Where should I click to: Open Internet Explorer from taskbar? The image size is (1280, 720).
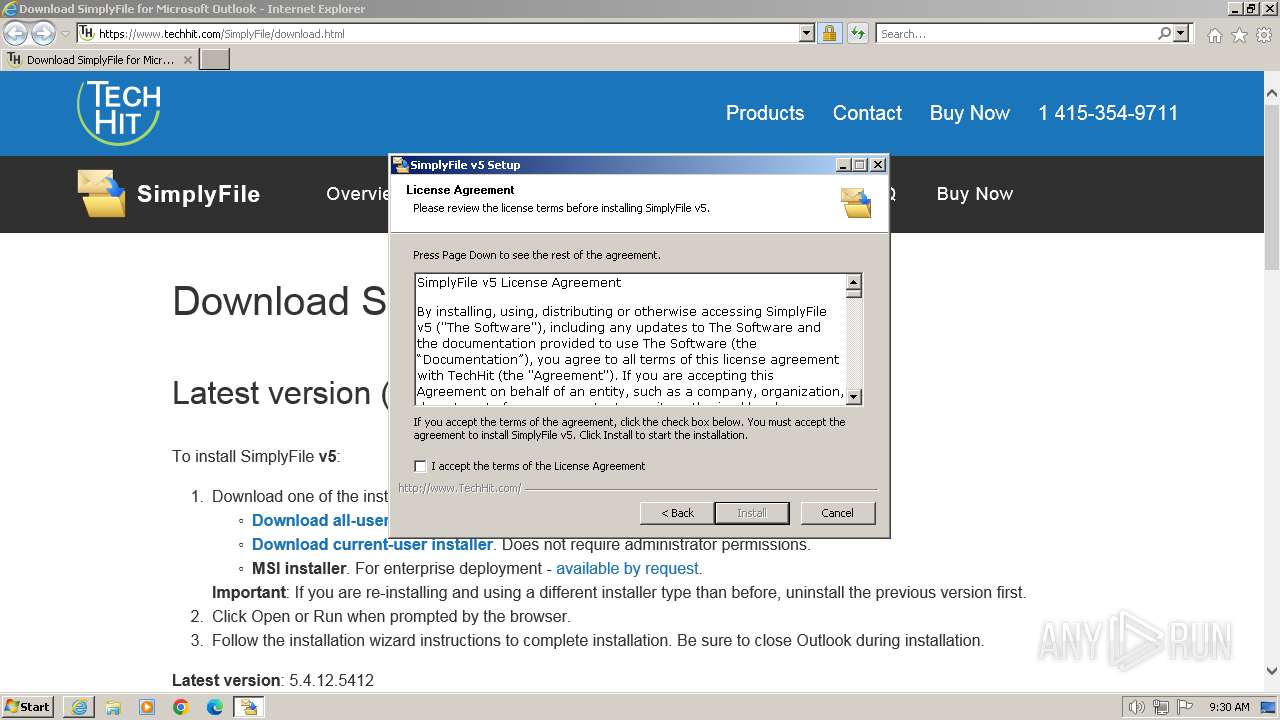[79, 707]
